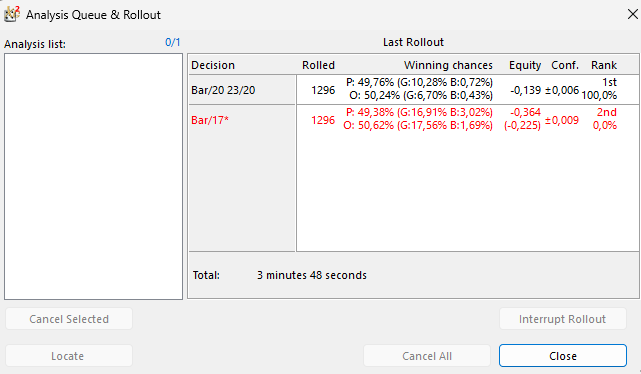
Task: Click the Equity column header
Action: [525, 65]
